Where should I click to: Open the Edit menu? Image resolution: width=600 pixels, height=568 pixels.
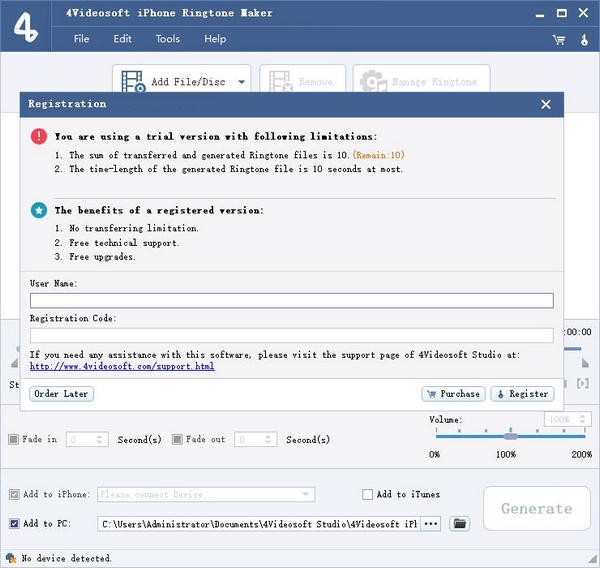(122, 39)
